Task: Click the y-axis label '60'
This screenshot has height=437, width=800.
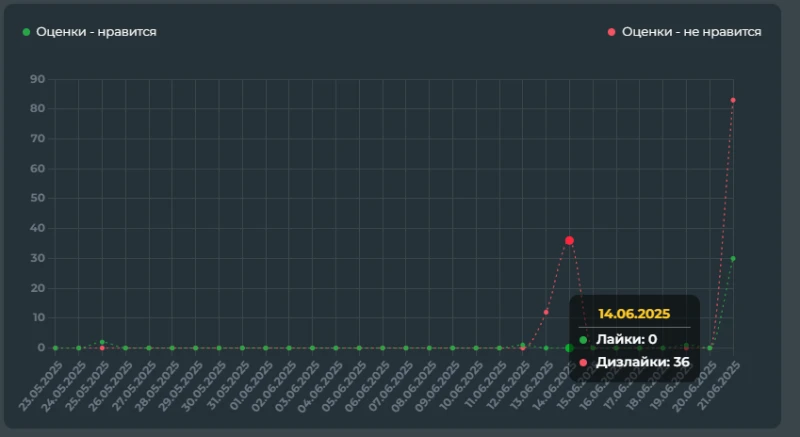Action: point(38,168)
